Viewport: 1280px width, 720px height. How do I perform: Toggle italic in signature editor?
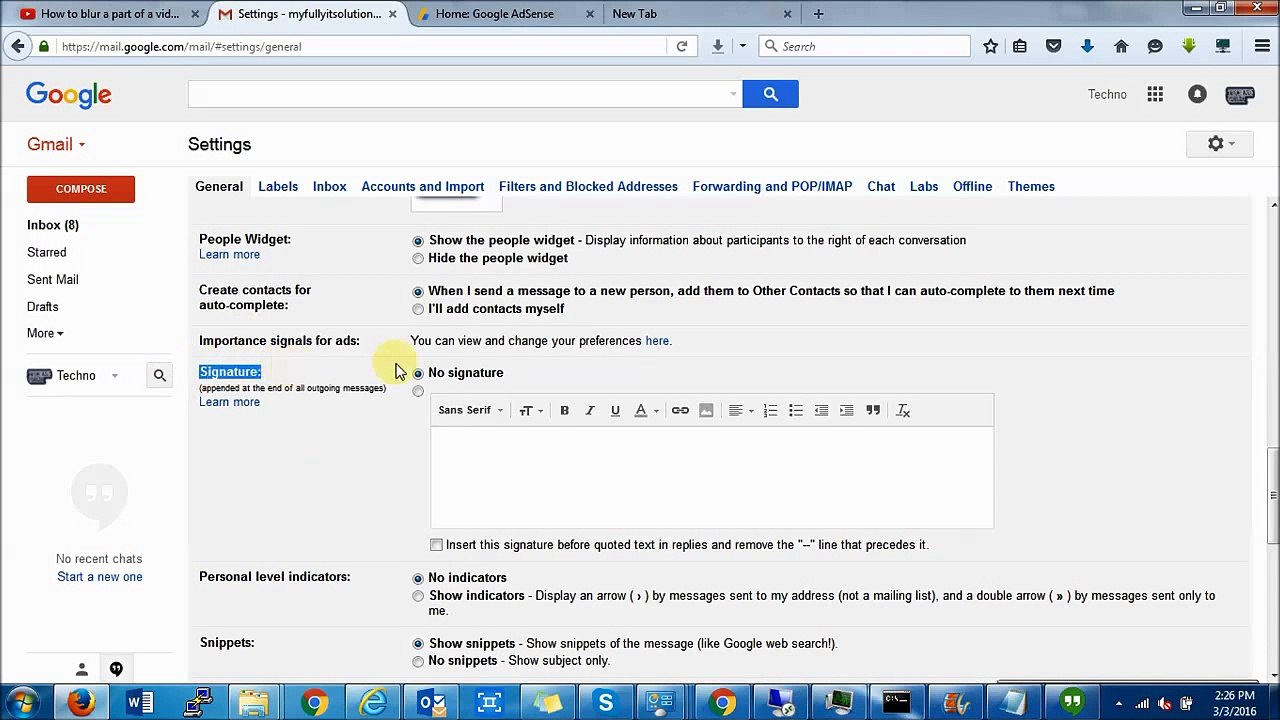[x=590, y=410]
